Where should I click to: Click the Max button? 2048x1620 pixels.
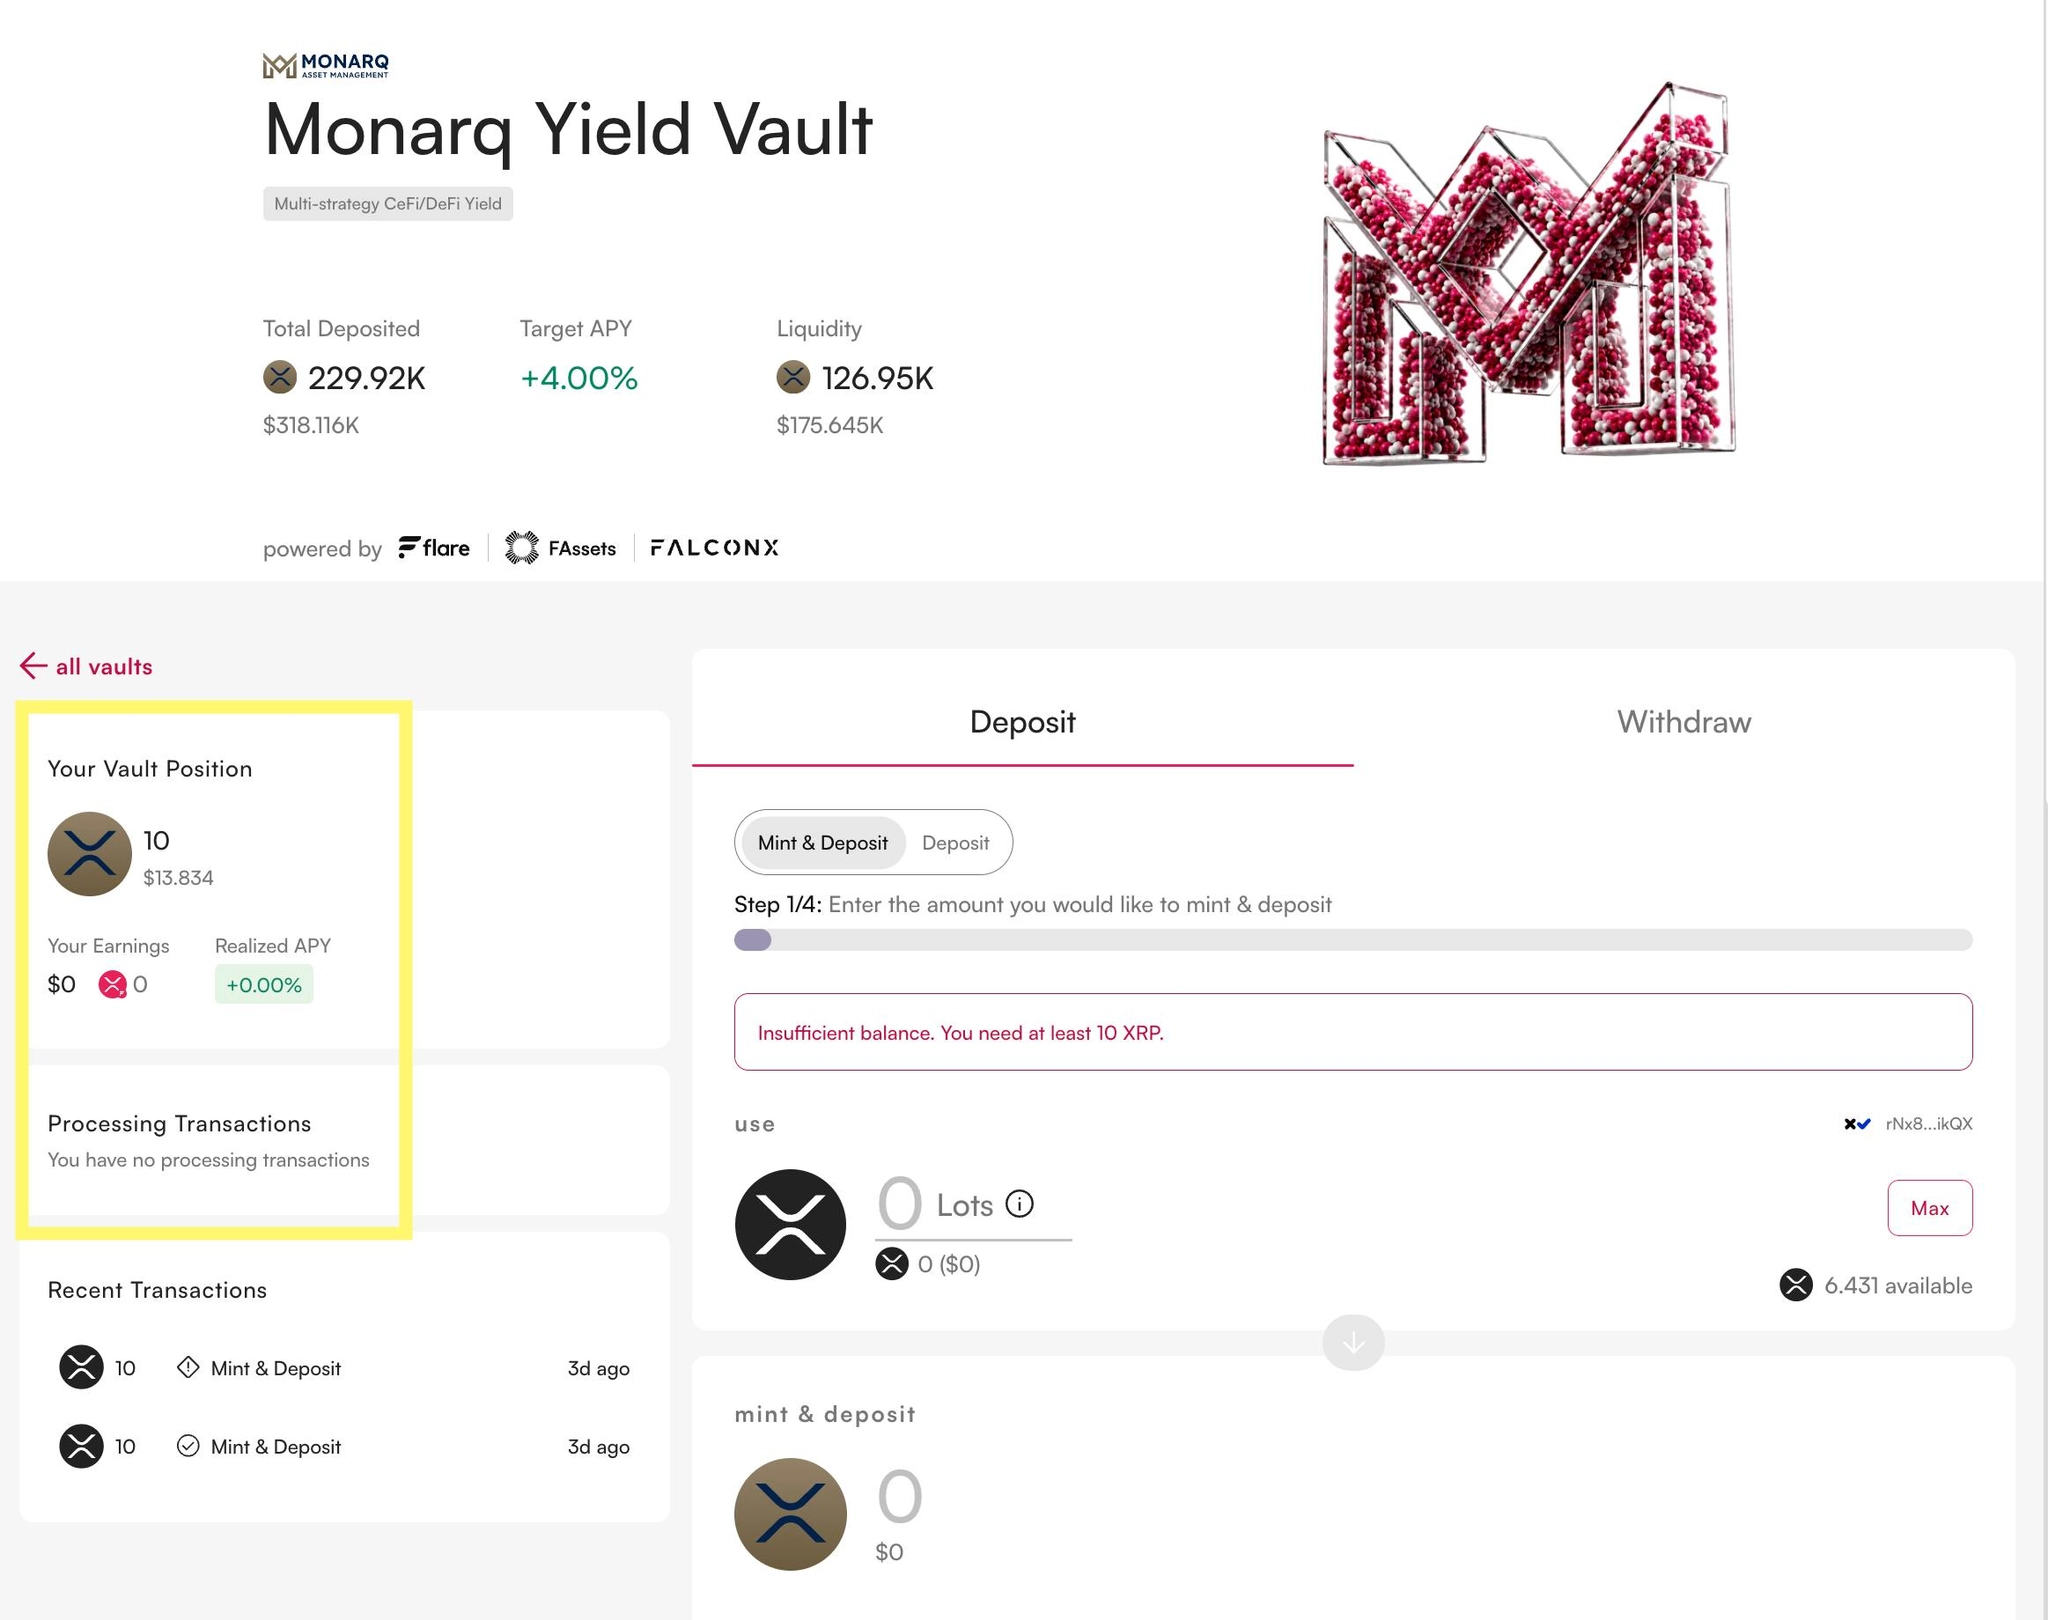(x=1930, y=1208)
